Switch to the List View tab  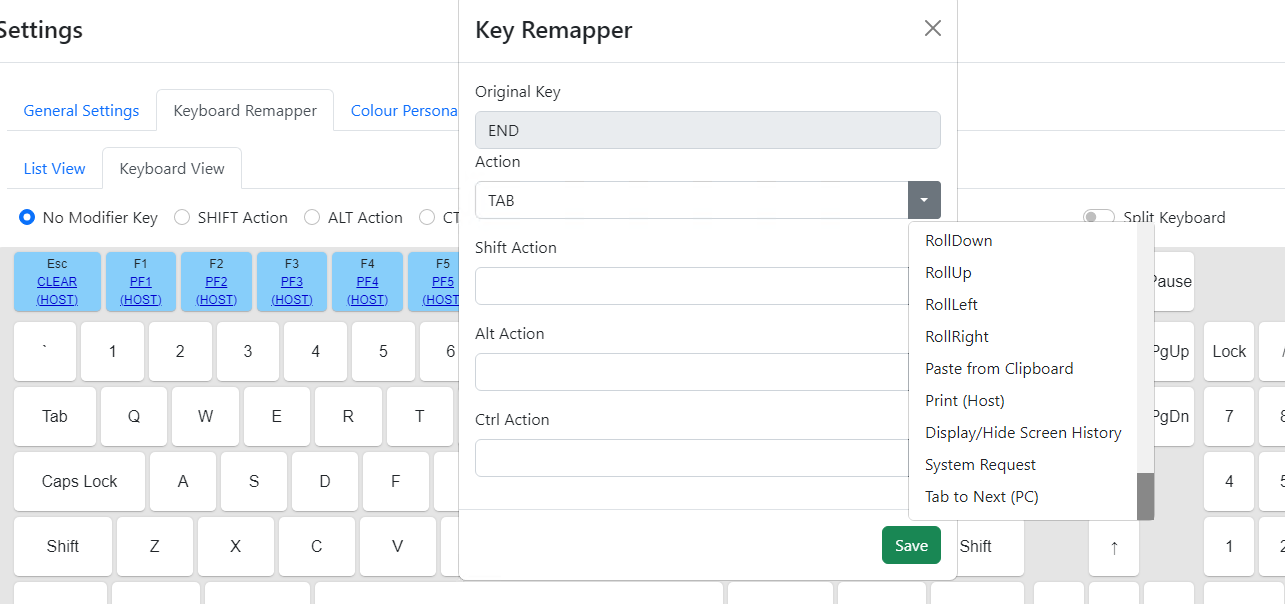pyautogui.click(x=54, y=168)
